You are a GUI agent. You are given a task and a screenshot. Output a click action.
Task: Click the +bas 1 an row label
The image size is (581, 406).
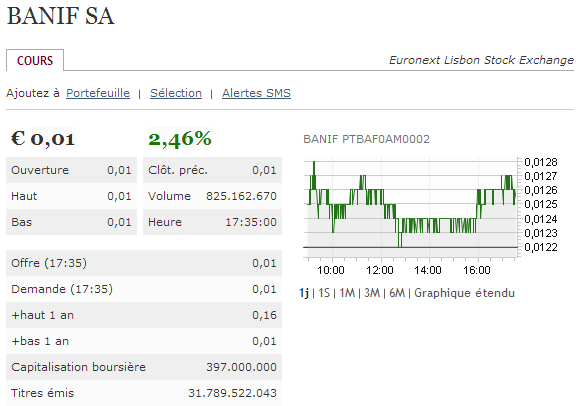(x=40, y=341)
